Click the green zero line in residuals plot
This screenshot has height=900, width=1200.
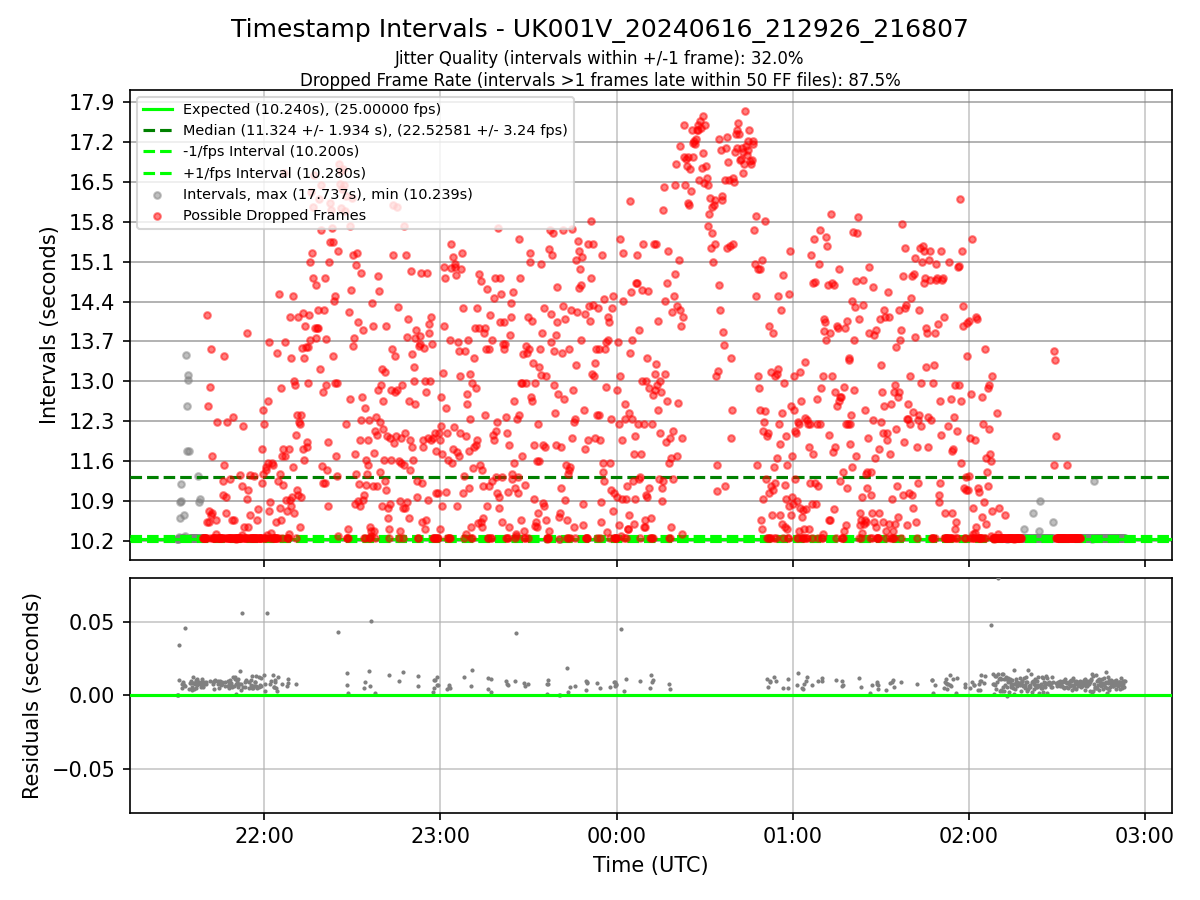(650, 695)
